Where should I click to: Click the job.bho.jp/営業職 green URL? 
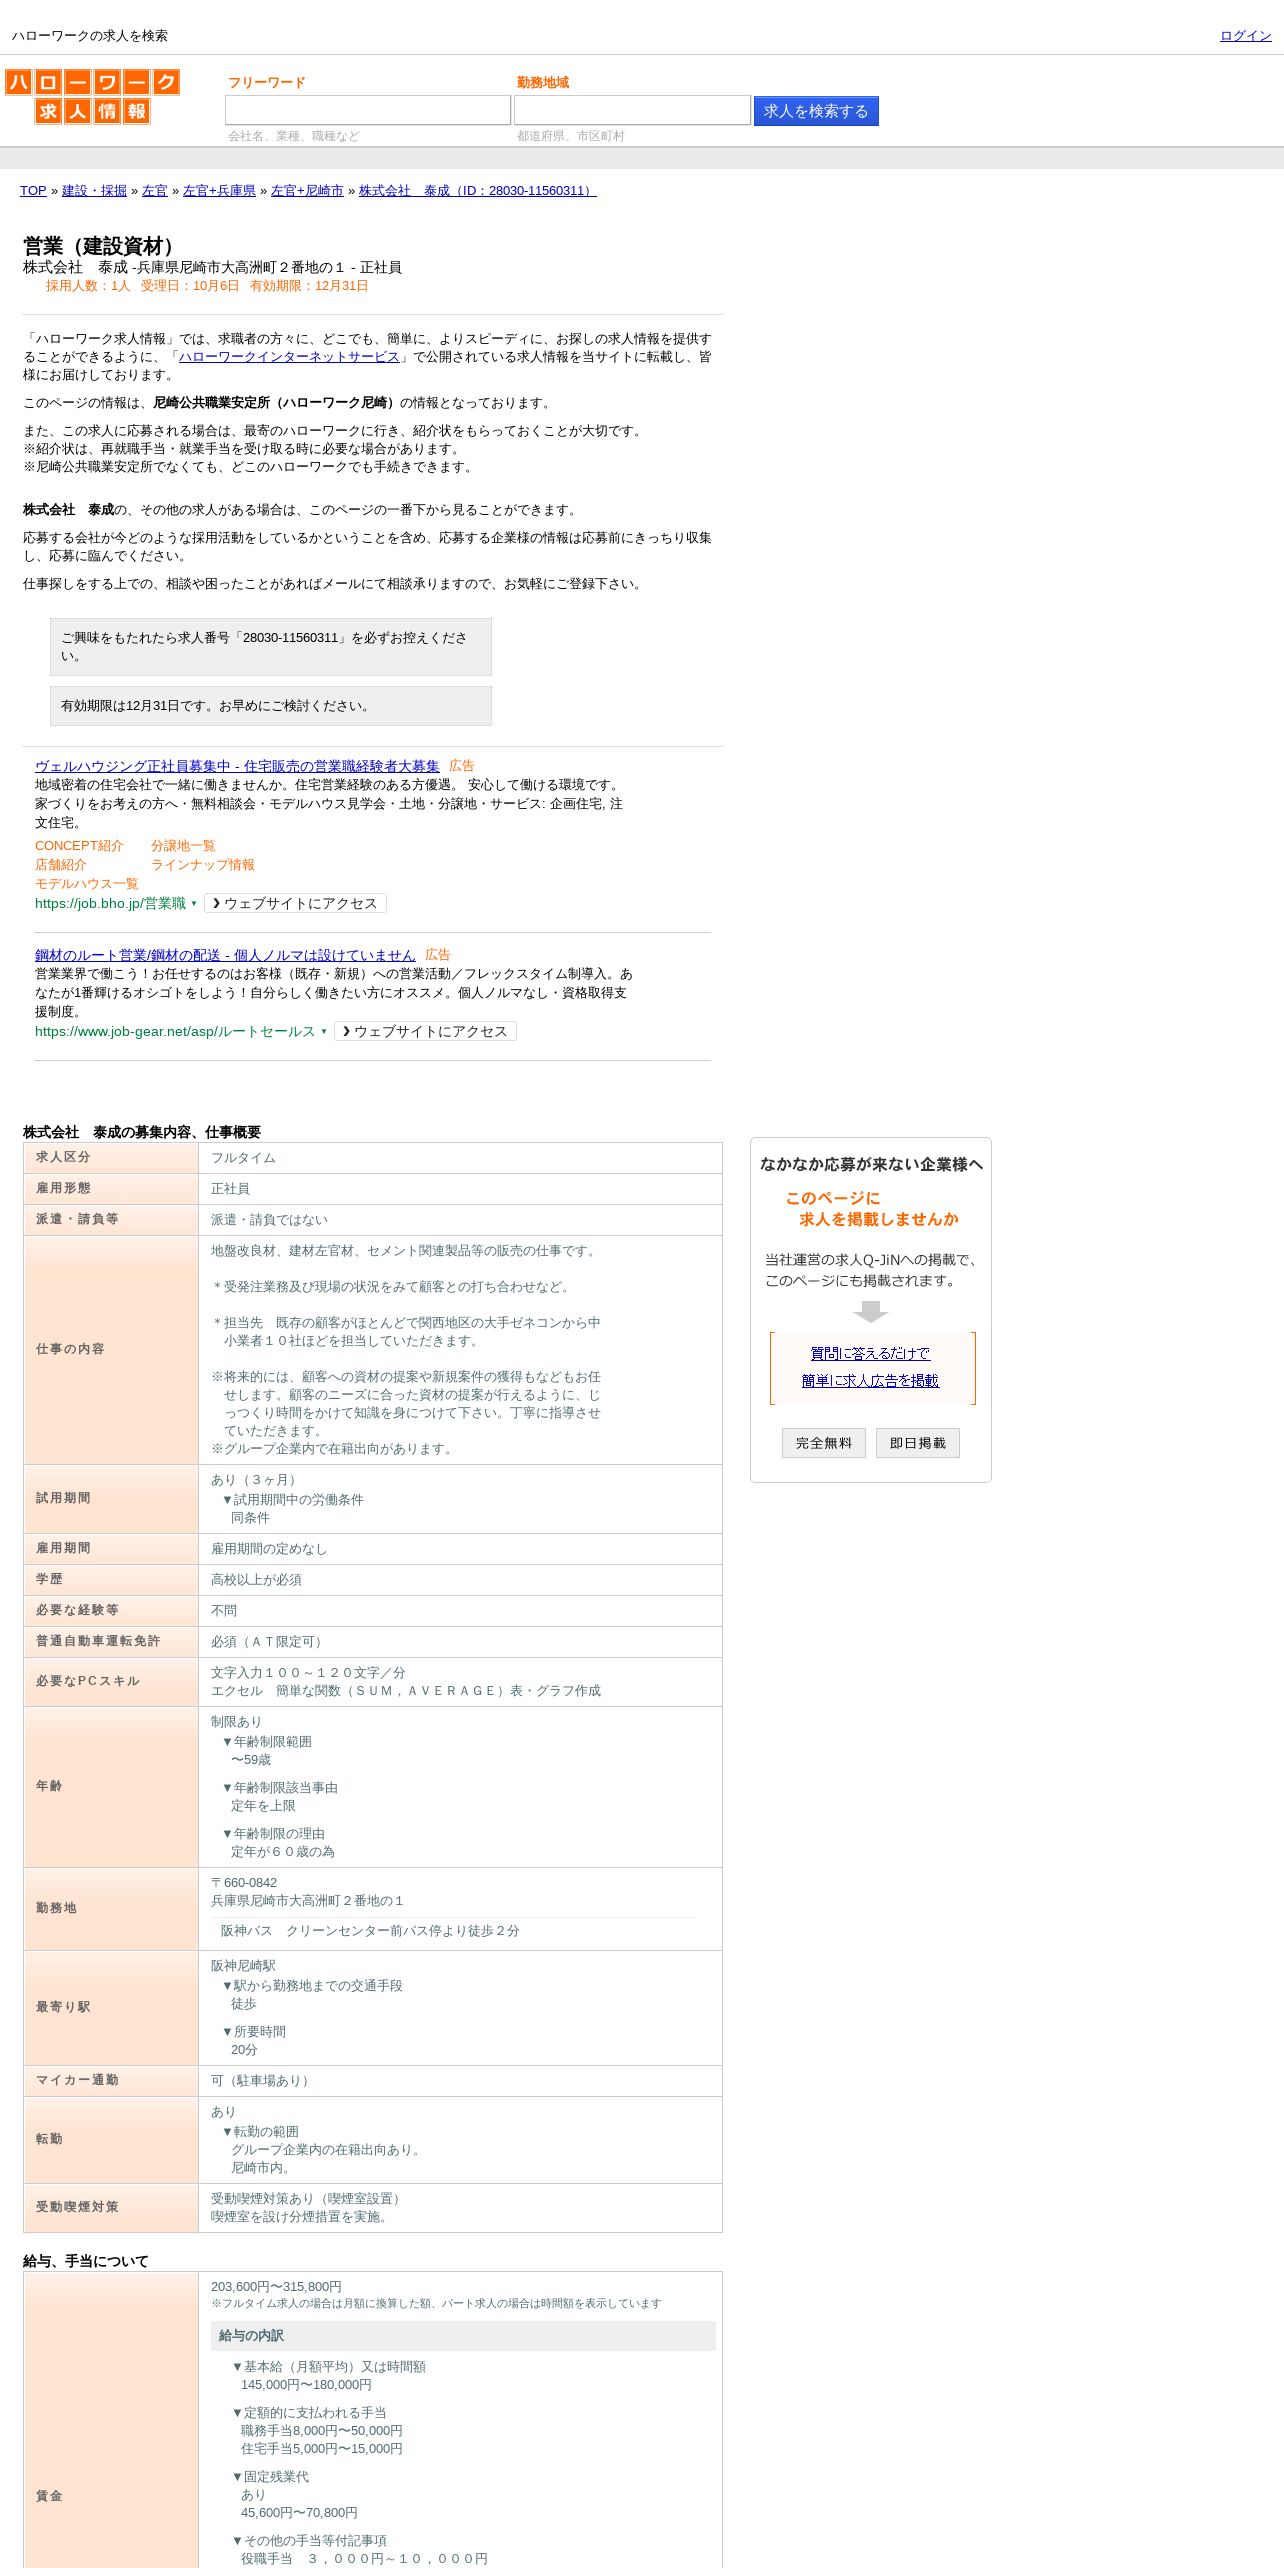(x=110, y=904)
